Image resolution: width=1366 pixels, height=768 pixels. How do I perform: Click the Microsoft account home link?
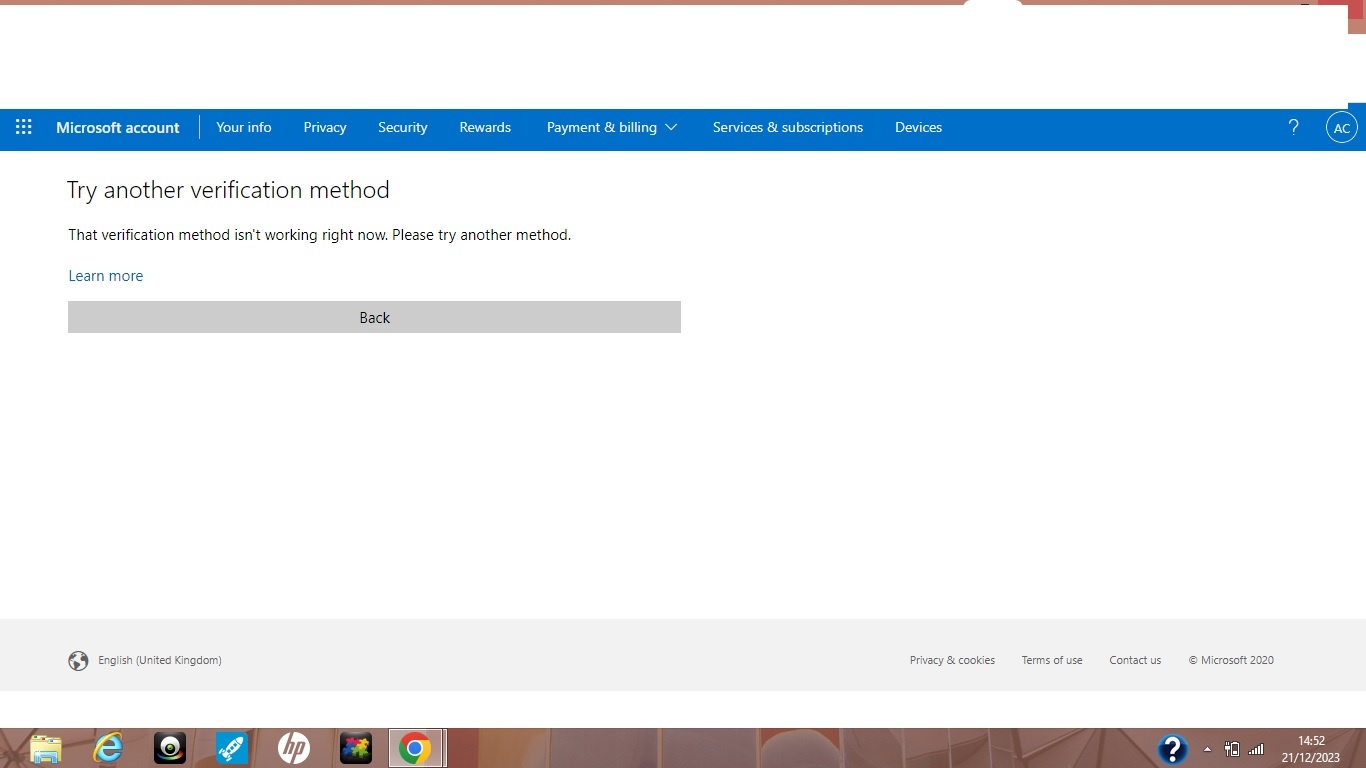coord(118,127)
